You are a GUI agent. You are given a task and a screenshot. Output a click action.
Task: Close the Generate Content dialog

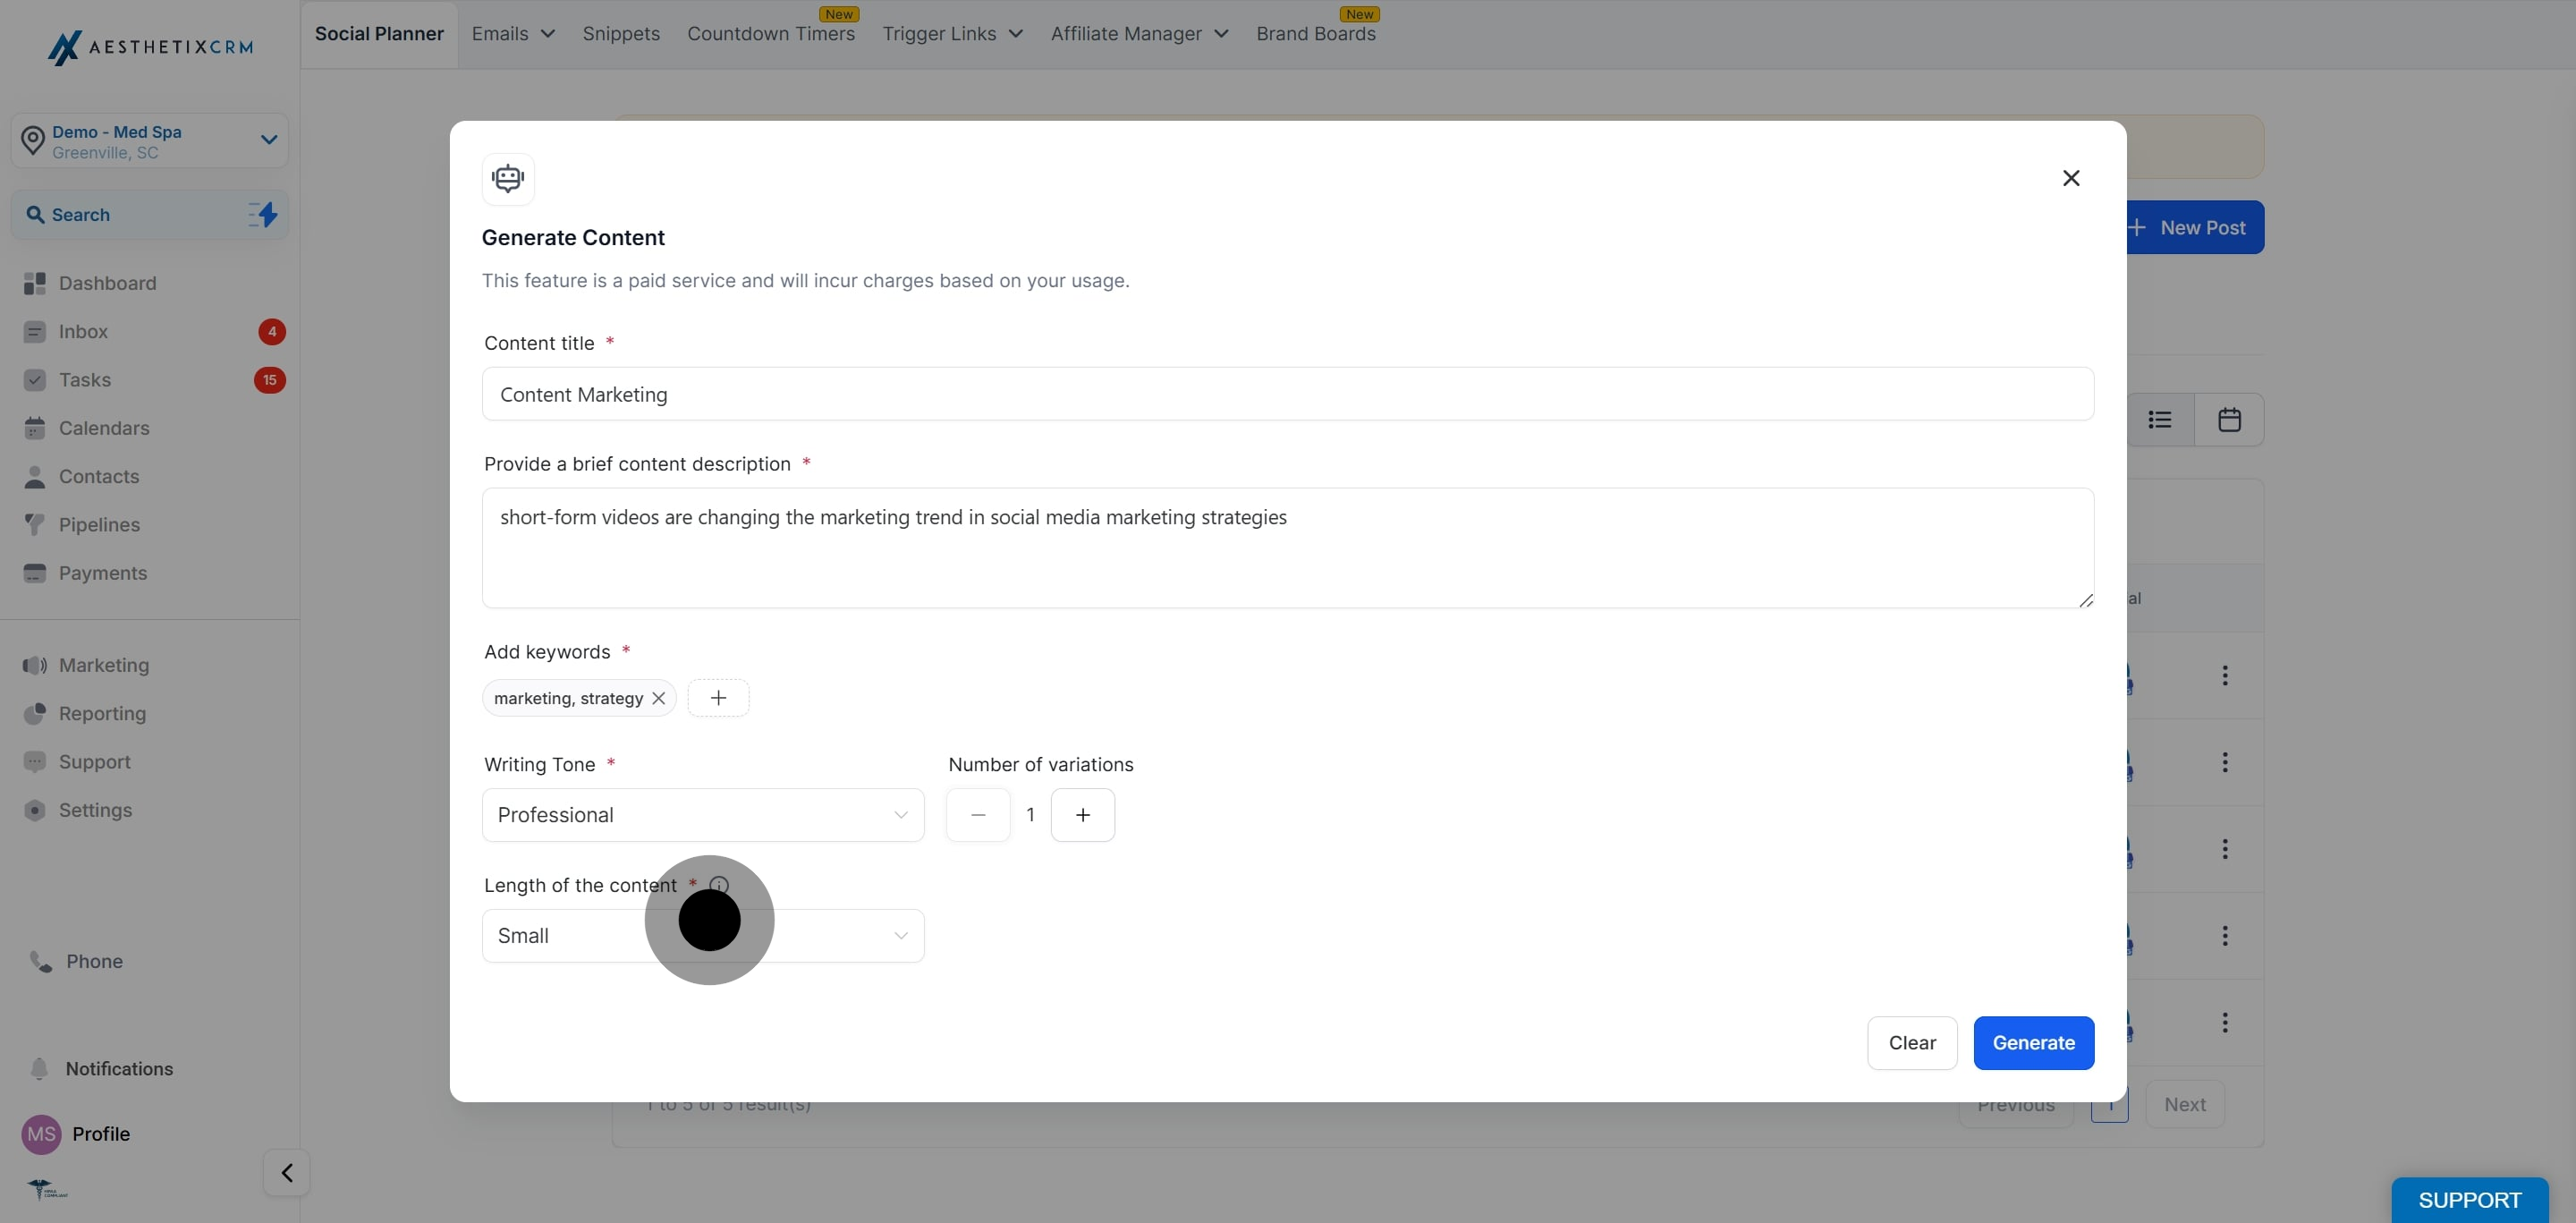click(x=2071, y=178)
